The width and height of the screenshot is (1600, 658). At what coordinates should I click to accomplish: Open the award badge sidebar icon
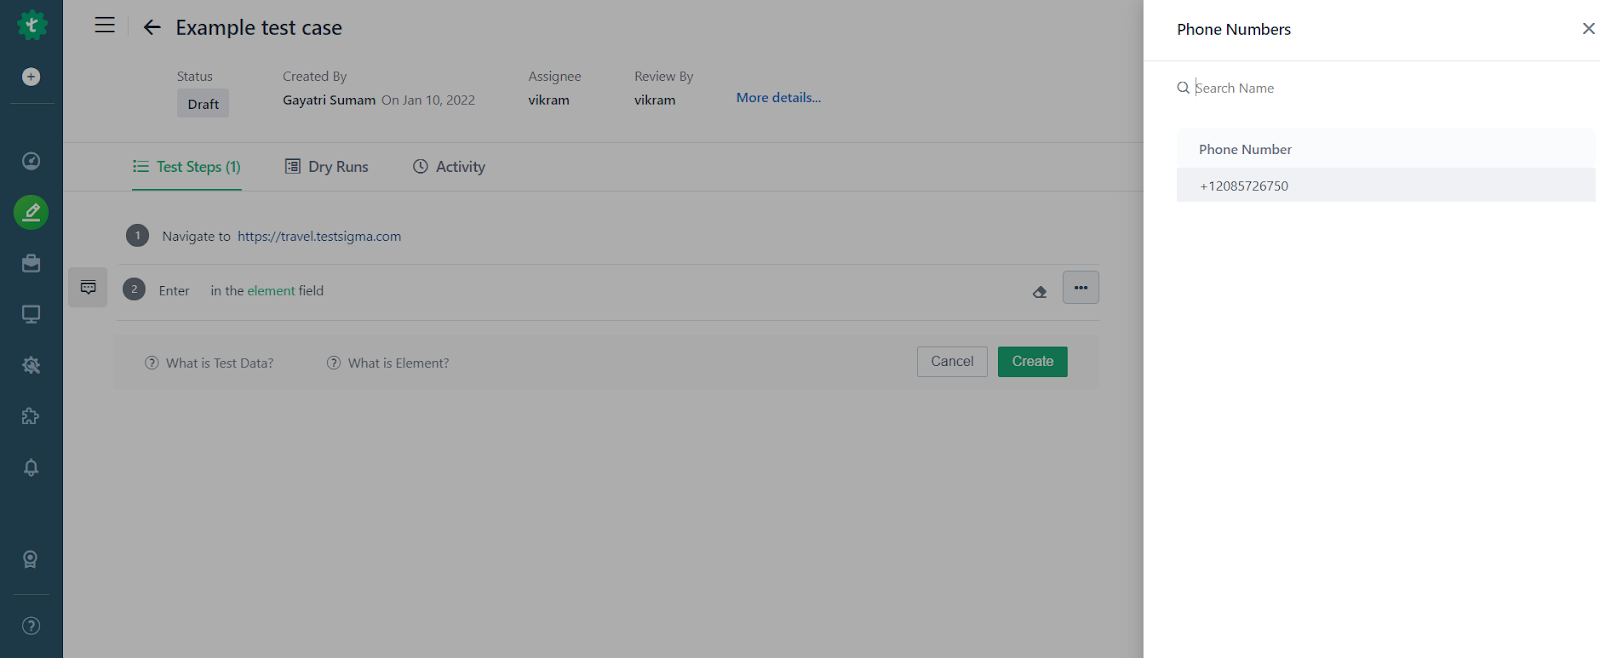31,559
